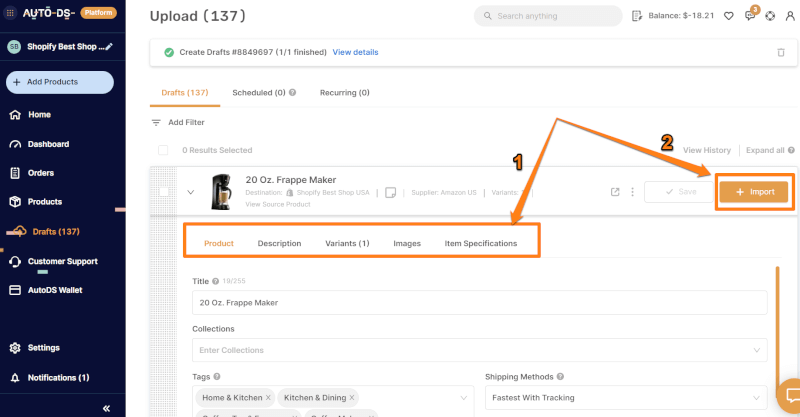Open chat messages icon with badge
The width and height of the screenshot is (800, 417).
tap(750, 16)
